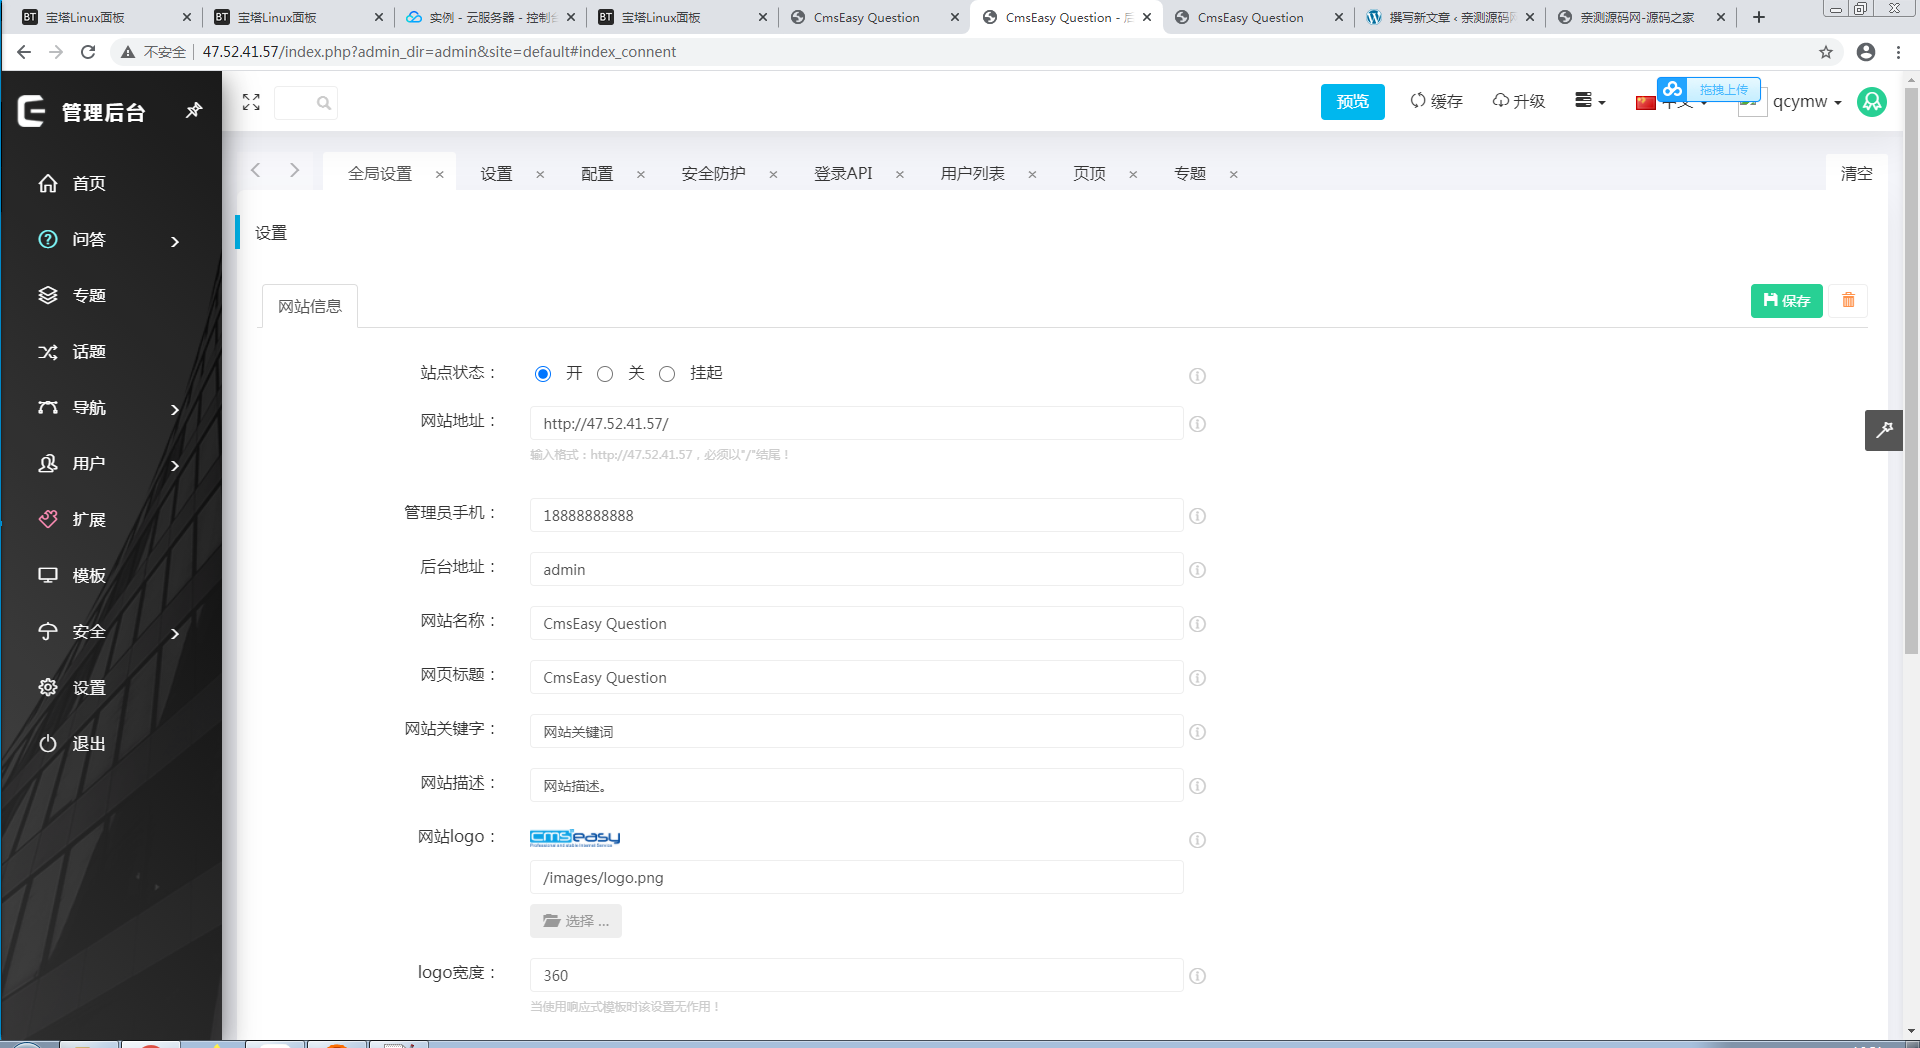Go to next tab with right chevron

pos(294,170)
